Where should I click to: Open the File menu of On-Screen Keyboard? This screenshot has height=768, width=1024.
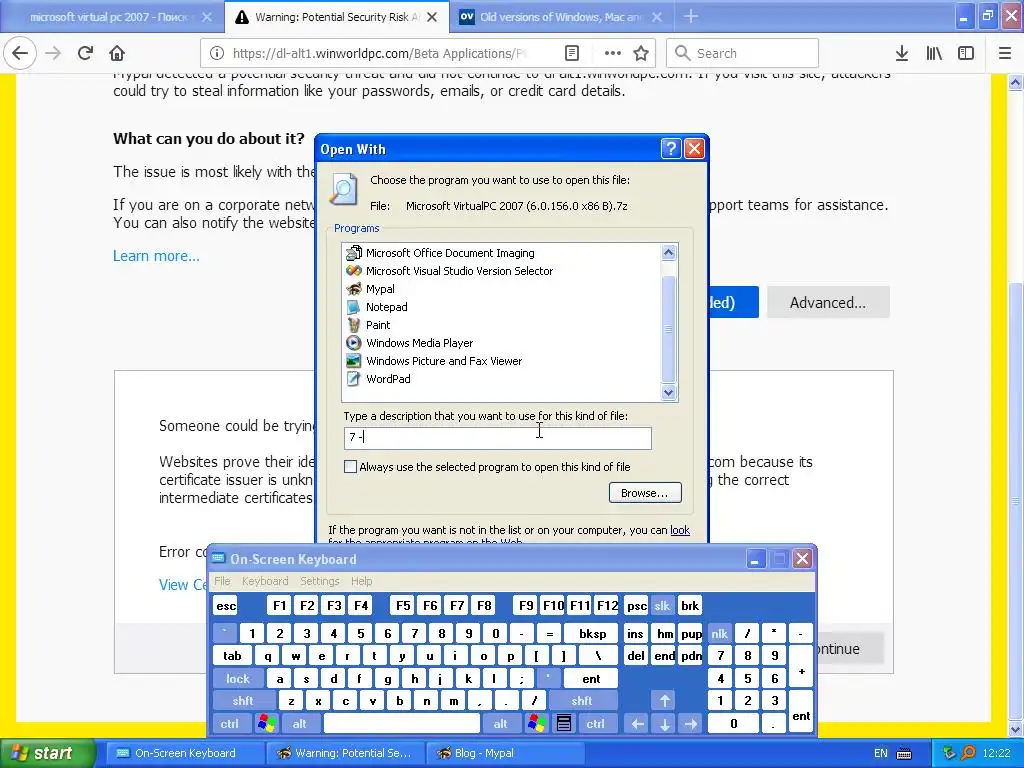pos(222,581)
